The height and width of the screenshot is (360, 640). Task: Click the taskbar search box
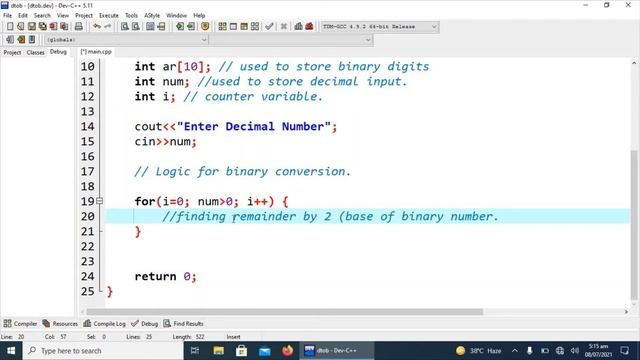tap(103, 351)
